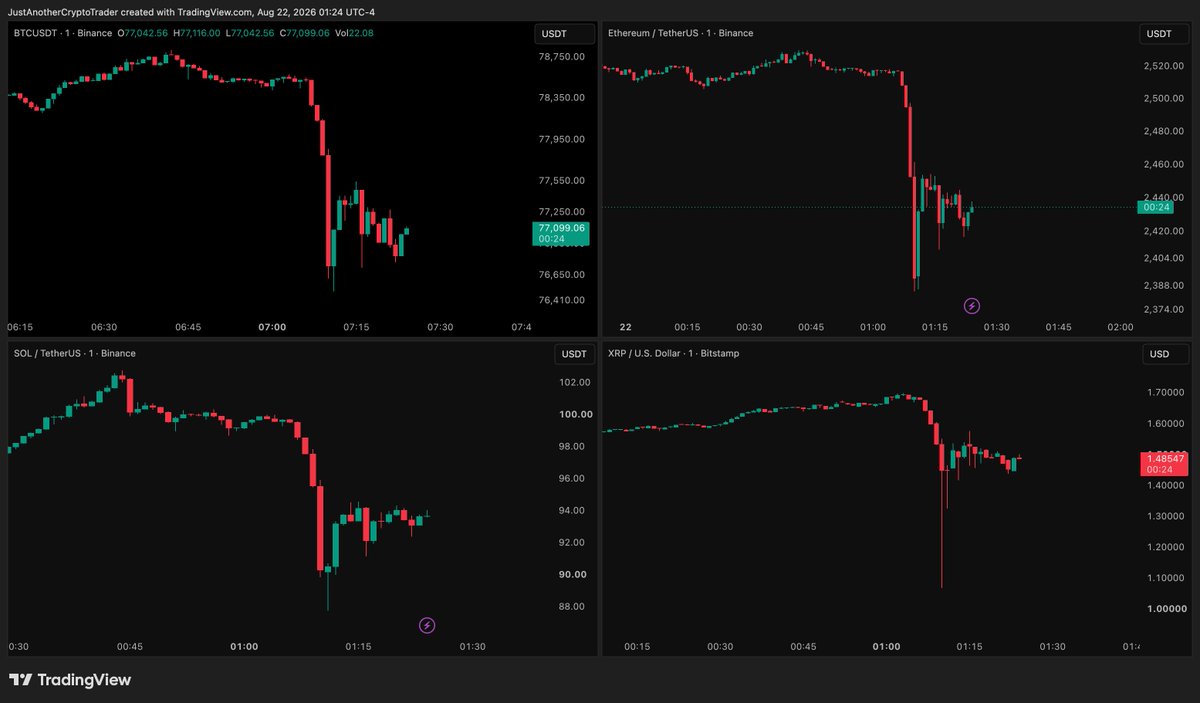Click the lightning bolt icon in SOL chart

point(427,626)
